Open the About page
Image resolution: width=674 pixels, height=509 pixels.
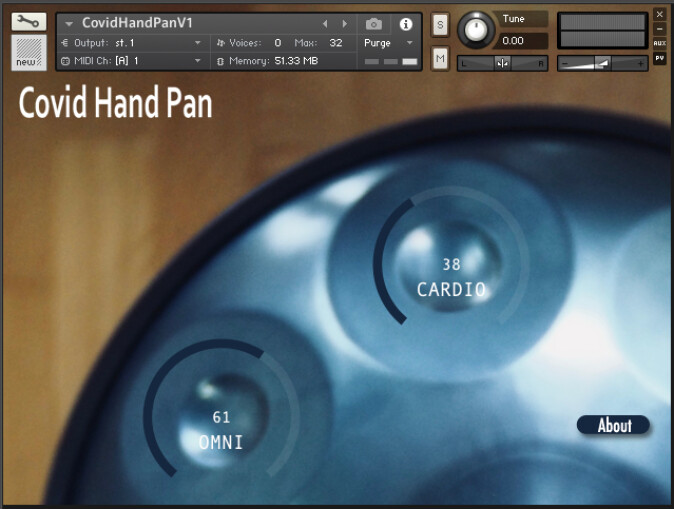coord(613,425)
